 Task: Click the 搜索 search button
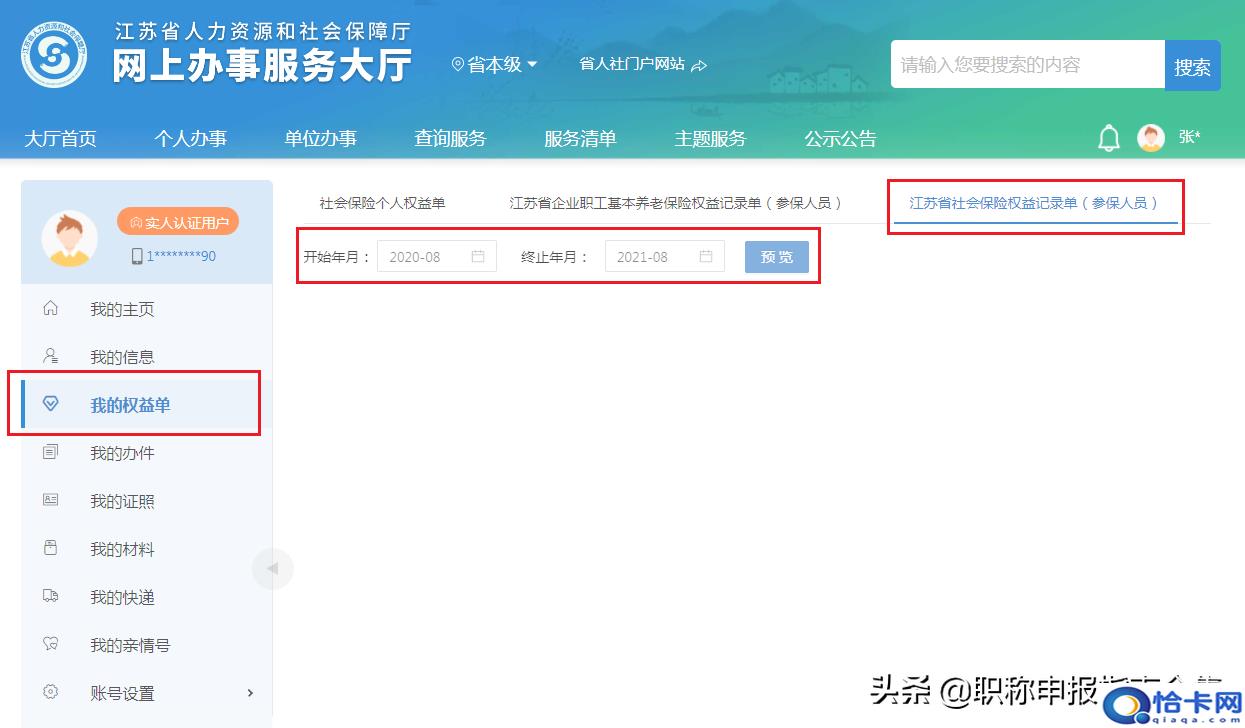[x=1192, y=66]
